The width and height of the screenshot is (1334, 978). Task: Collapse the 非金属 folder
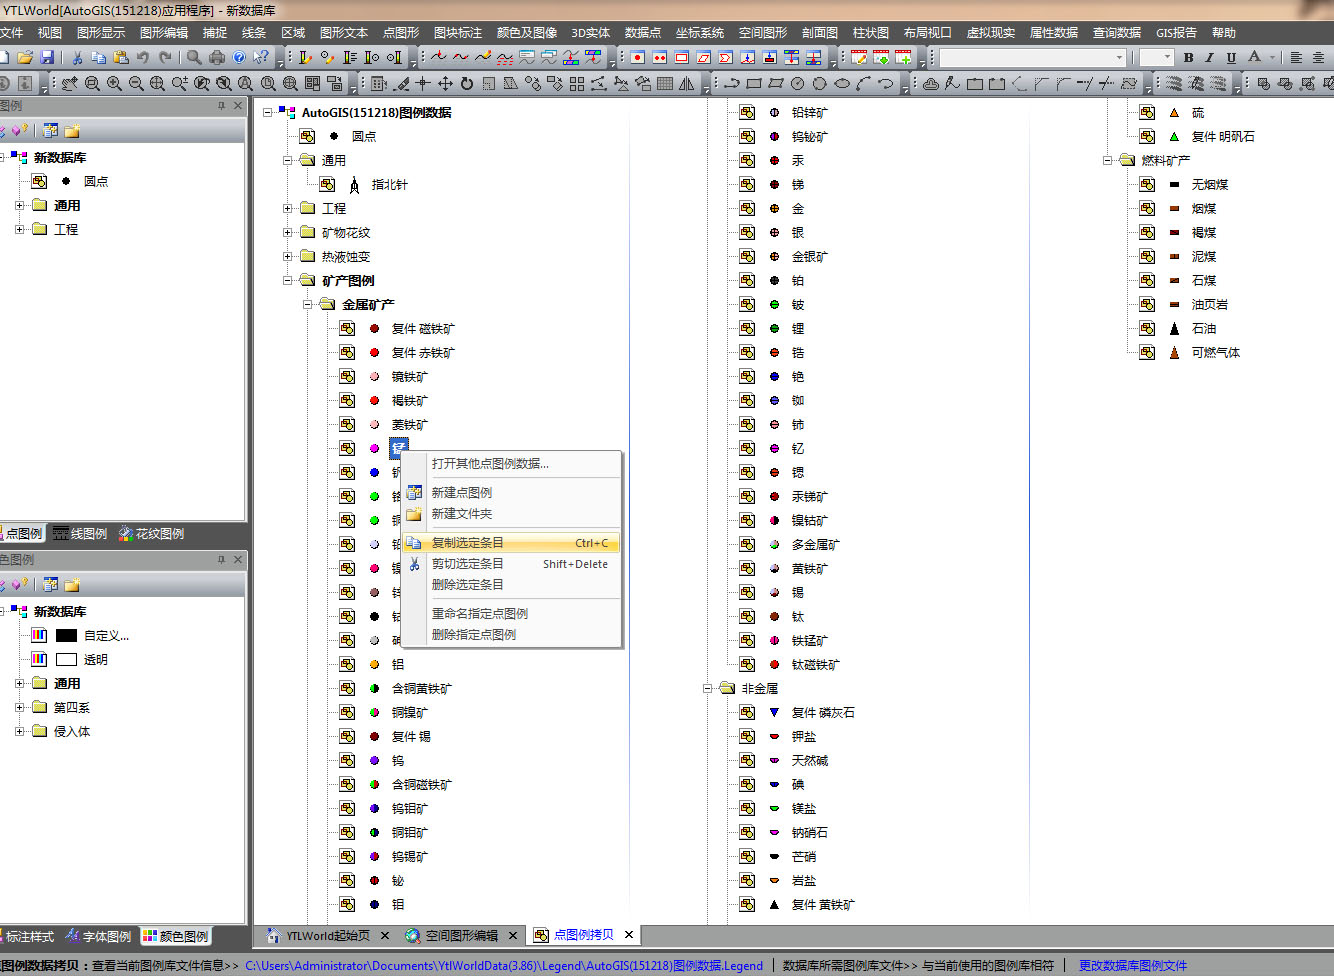click(708, 688)
